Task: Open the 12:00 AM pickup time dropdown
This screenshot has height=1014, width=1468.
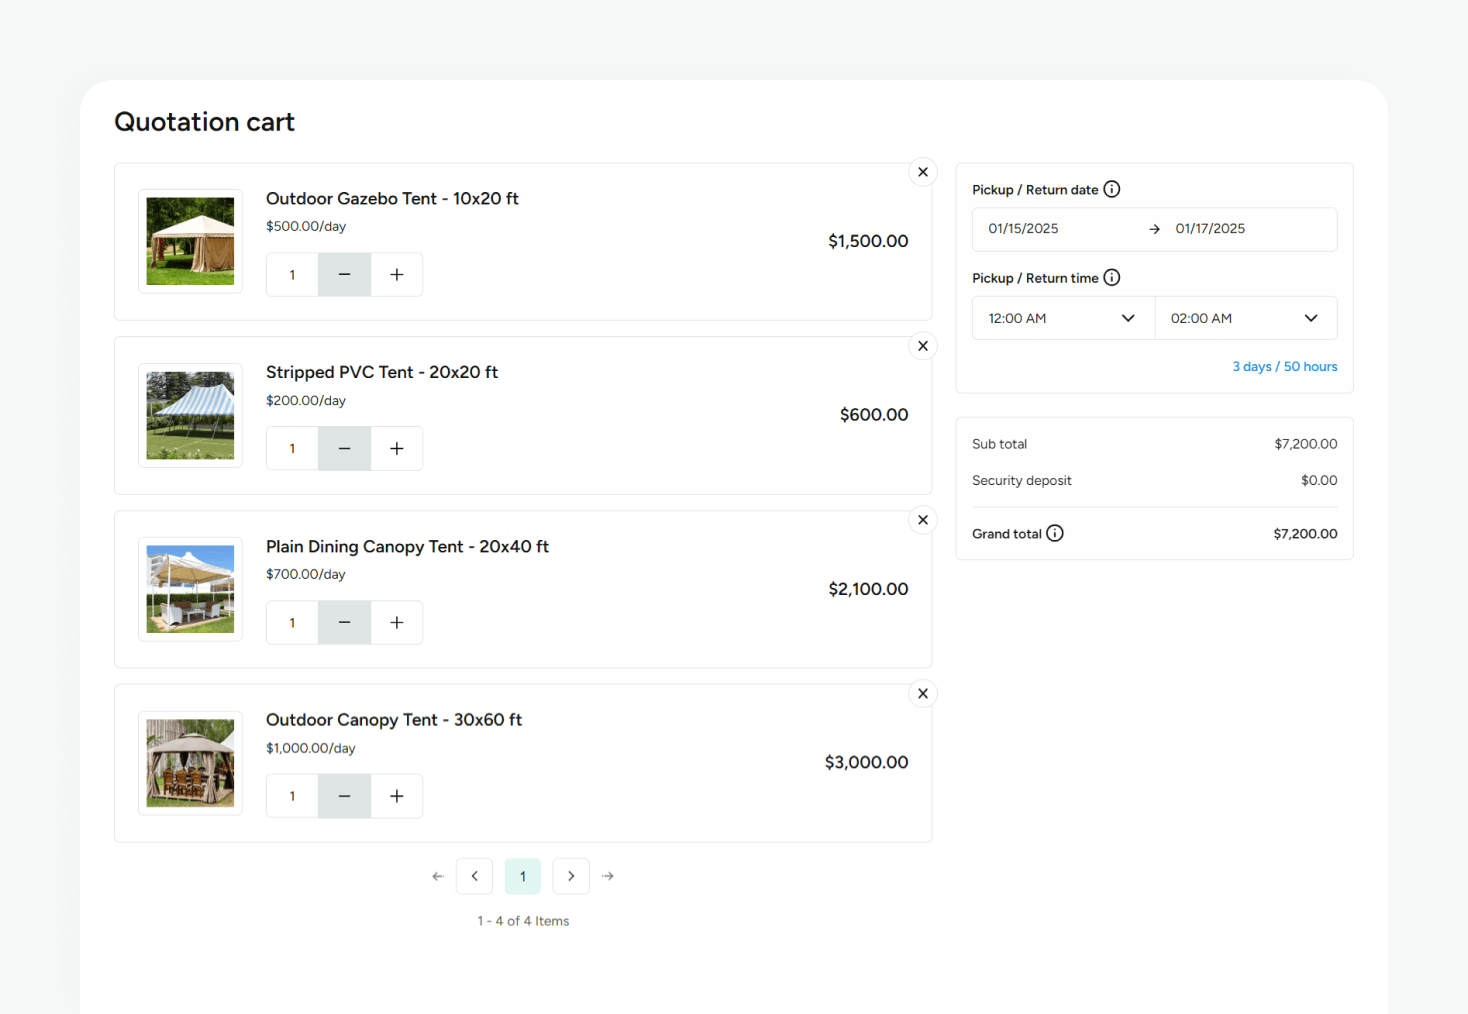Action: coord(1064,318)
